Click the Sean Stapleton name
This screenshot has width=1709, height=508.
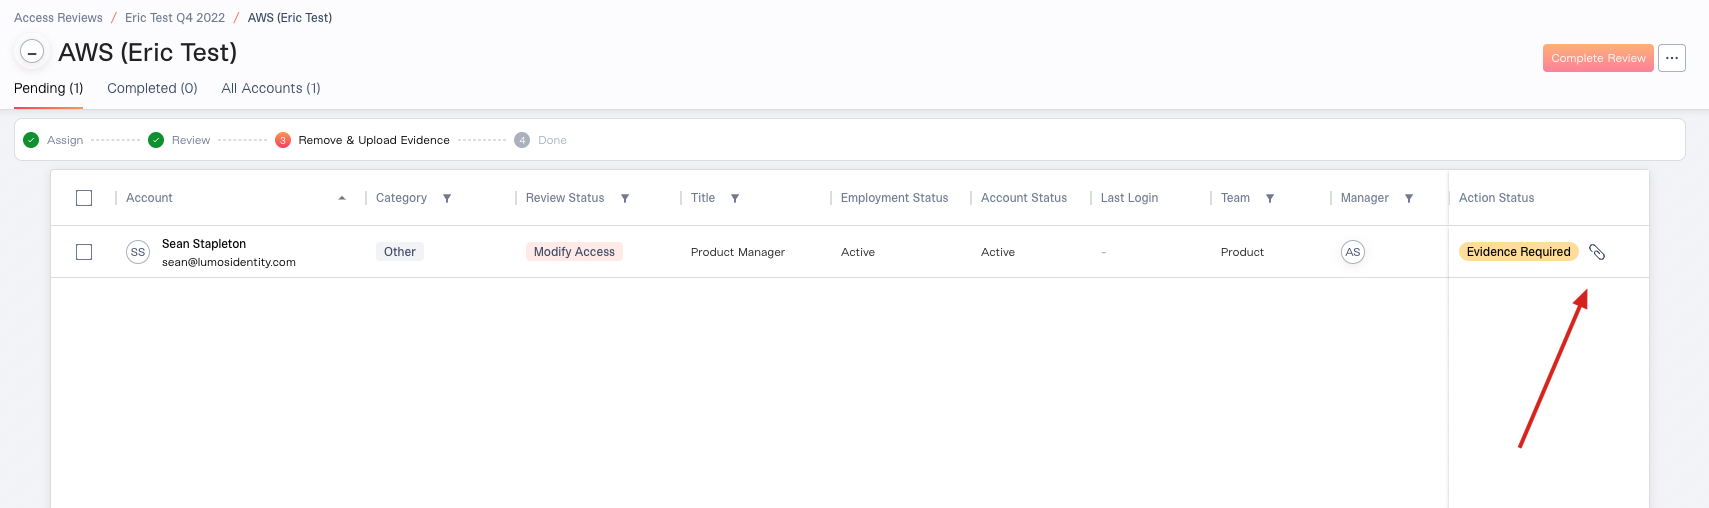point(204,244)
